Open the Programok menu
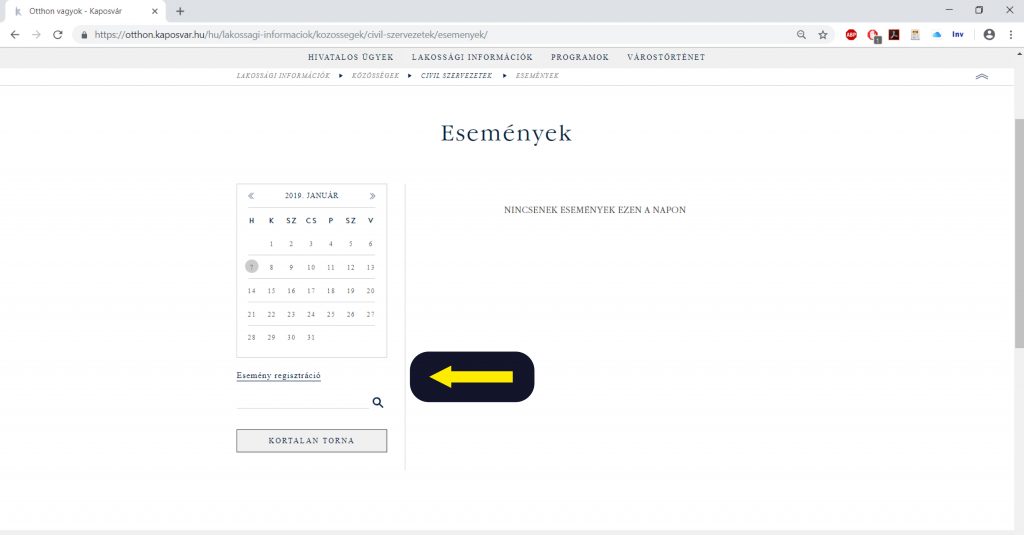The image size is (1024, 535). point(579,57)
